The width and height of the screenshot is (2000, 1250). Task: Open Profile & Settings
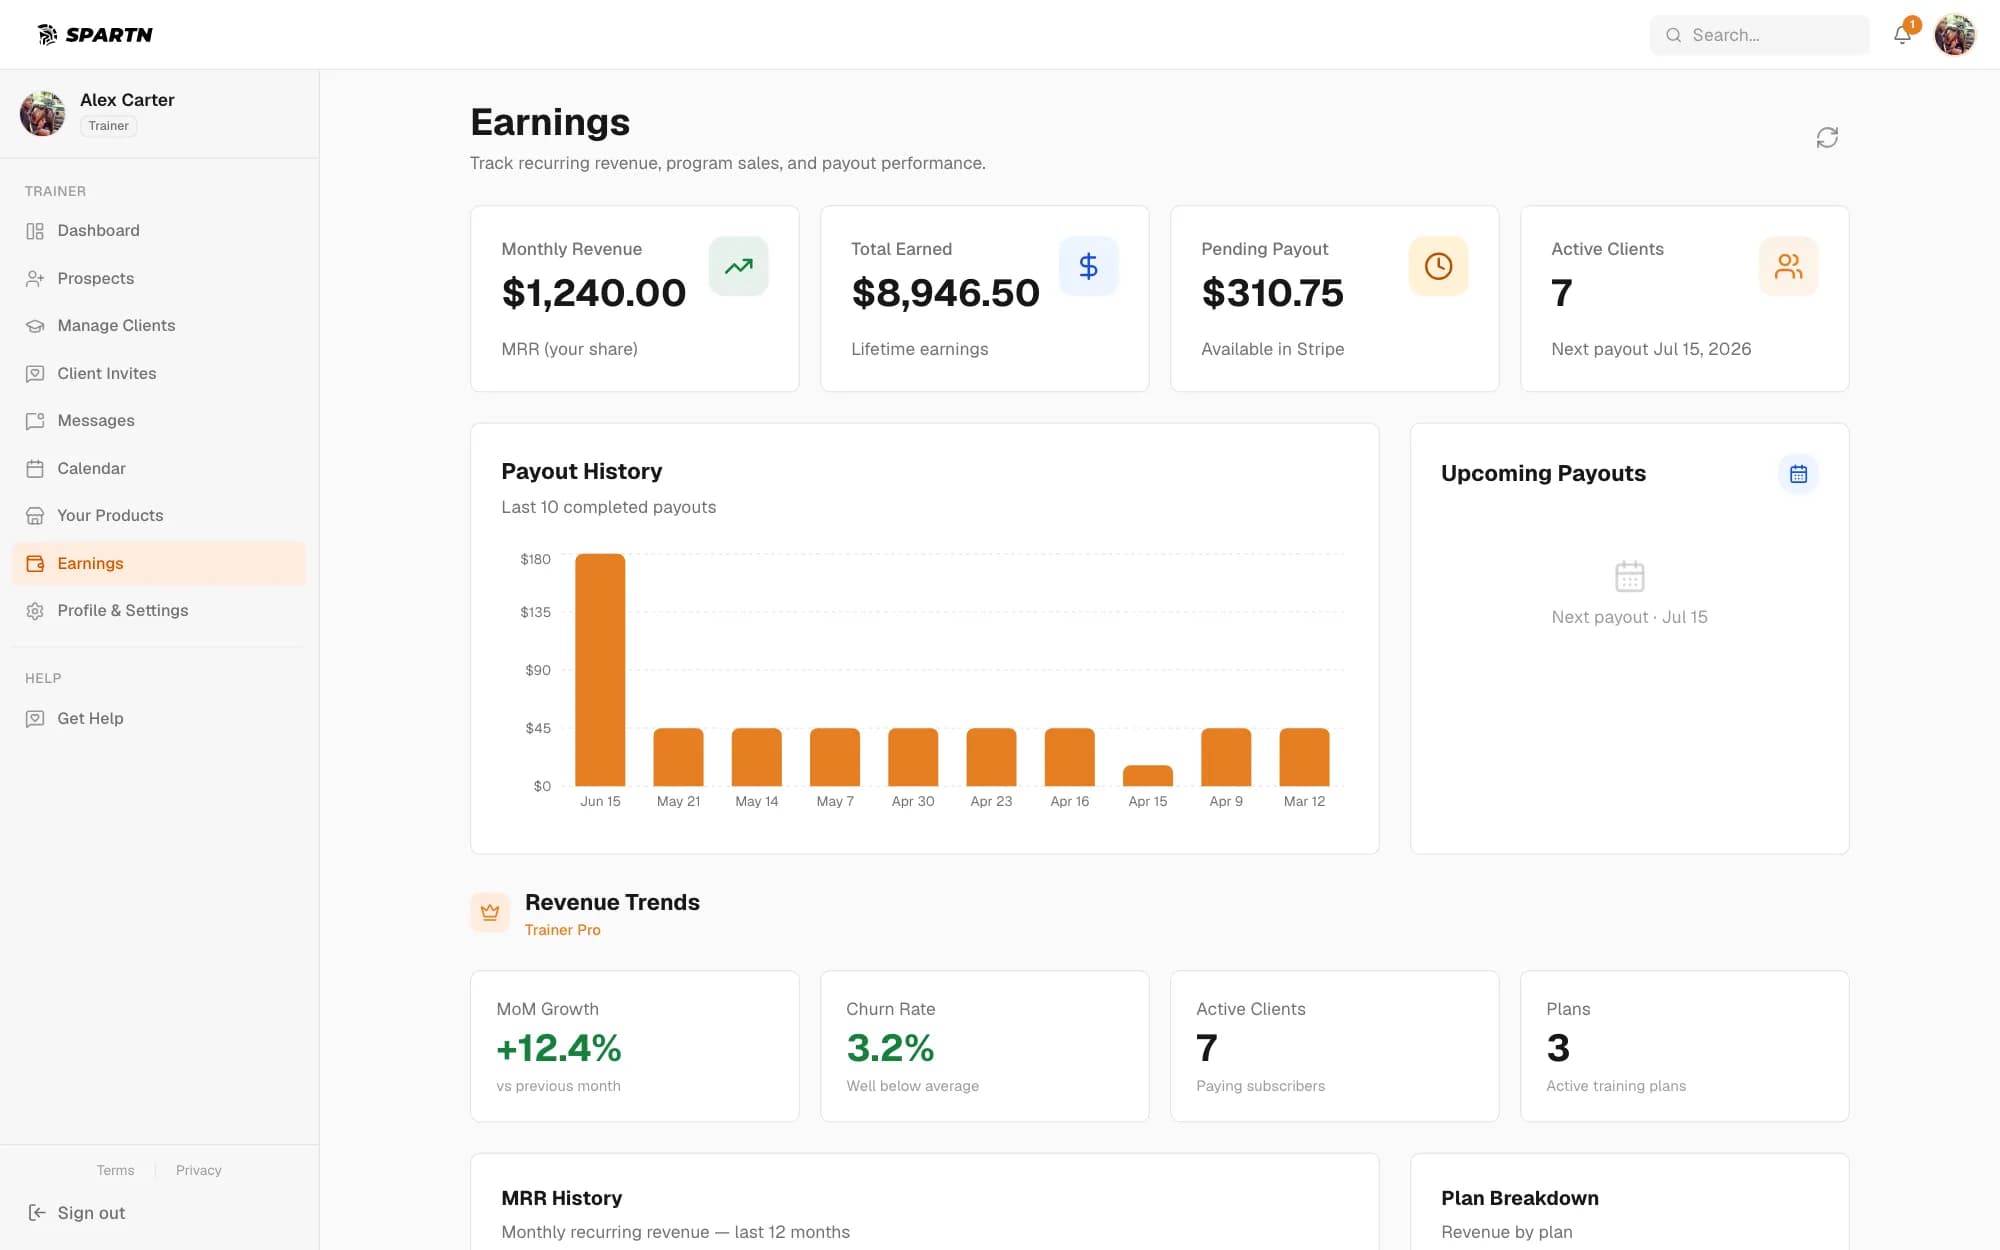[x=159, y=611]
